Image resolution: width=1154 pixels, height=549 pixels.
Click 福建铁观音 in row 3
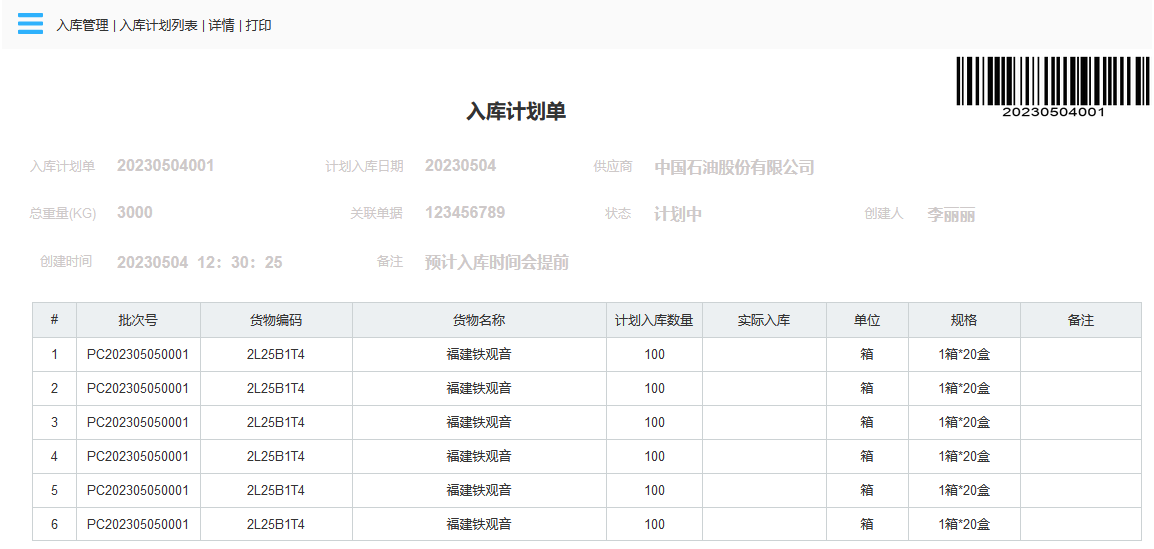[479, 422]
